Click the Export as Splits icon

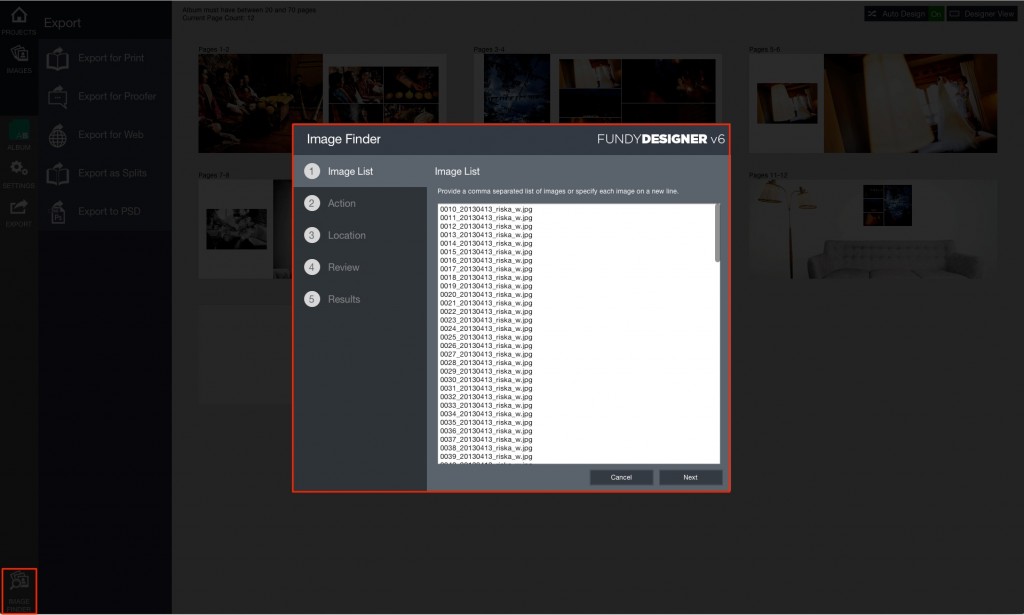(x=57, y=174)
